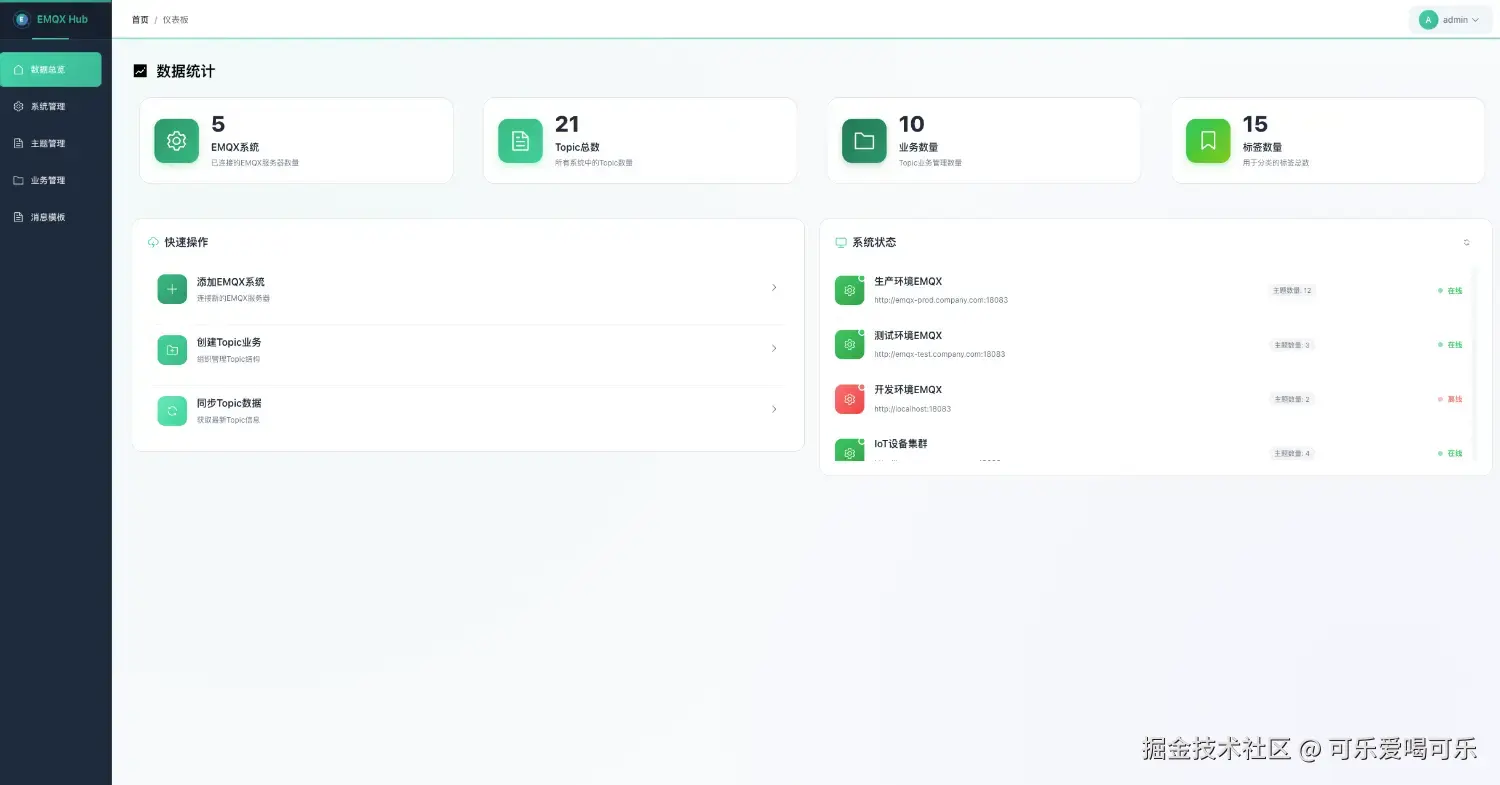Click the 生产环境EMQX gear icon
This screenshot has height=785, width=1500.
(x=849, y=290)
